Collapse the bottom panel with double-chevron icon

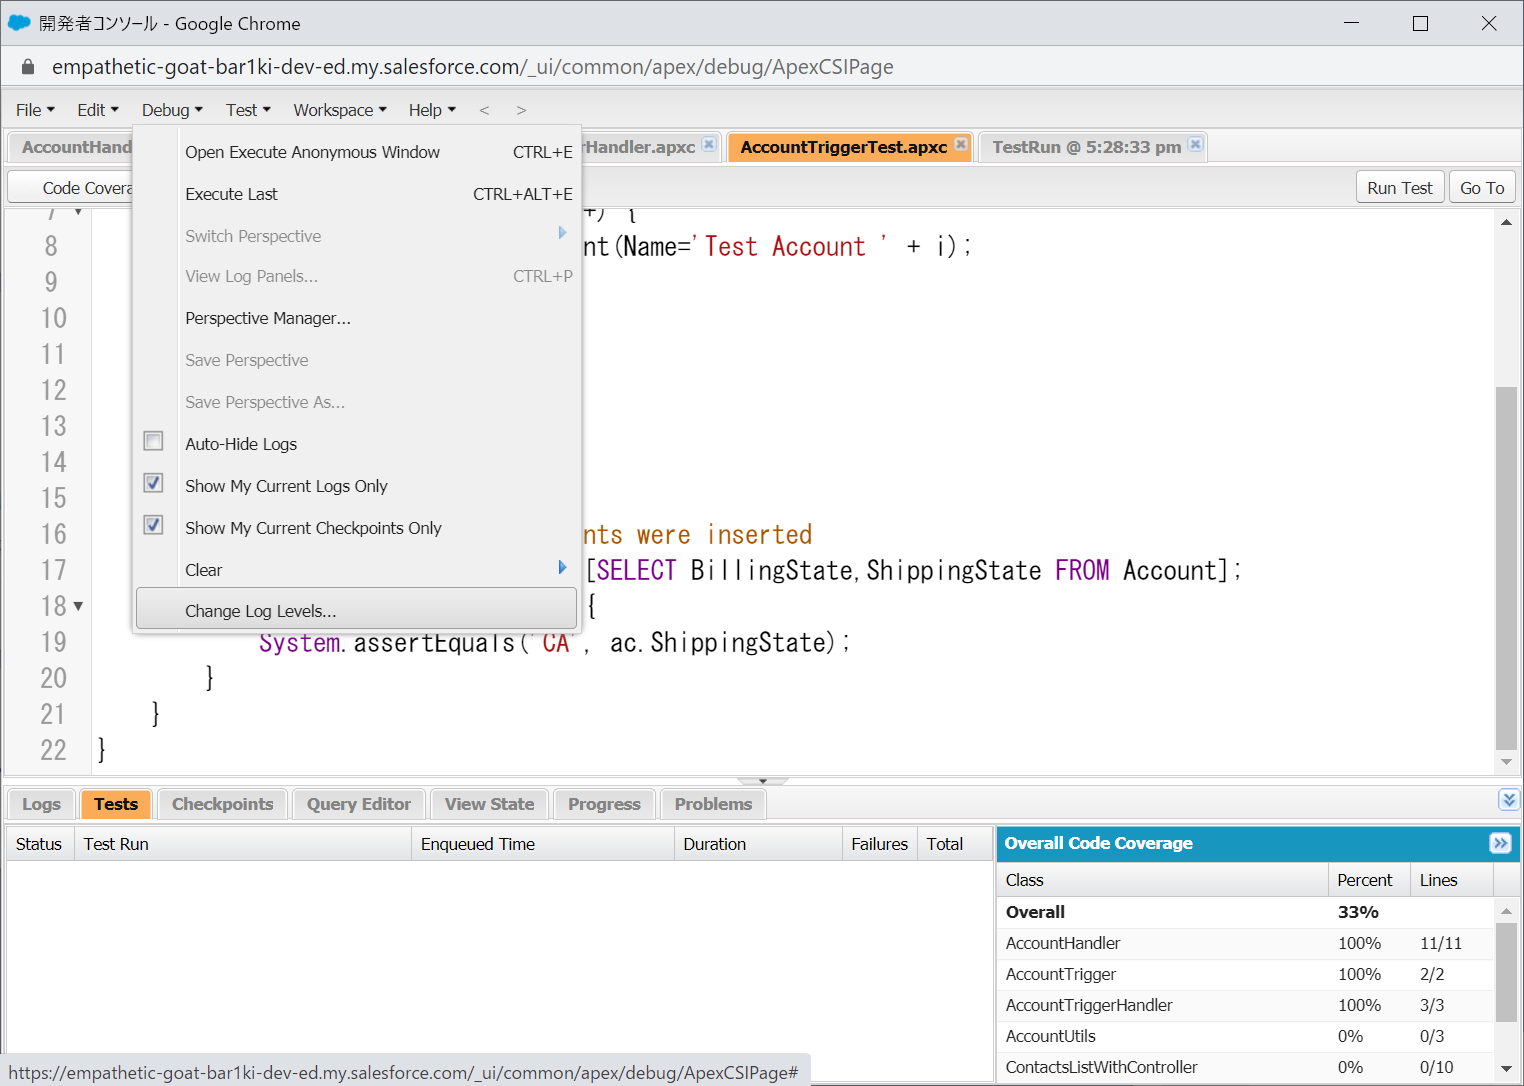(x=1509, y=799)
